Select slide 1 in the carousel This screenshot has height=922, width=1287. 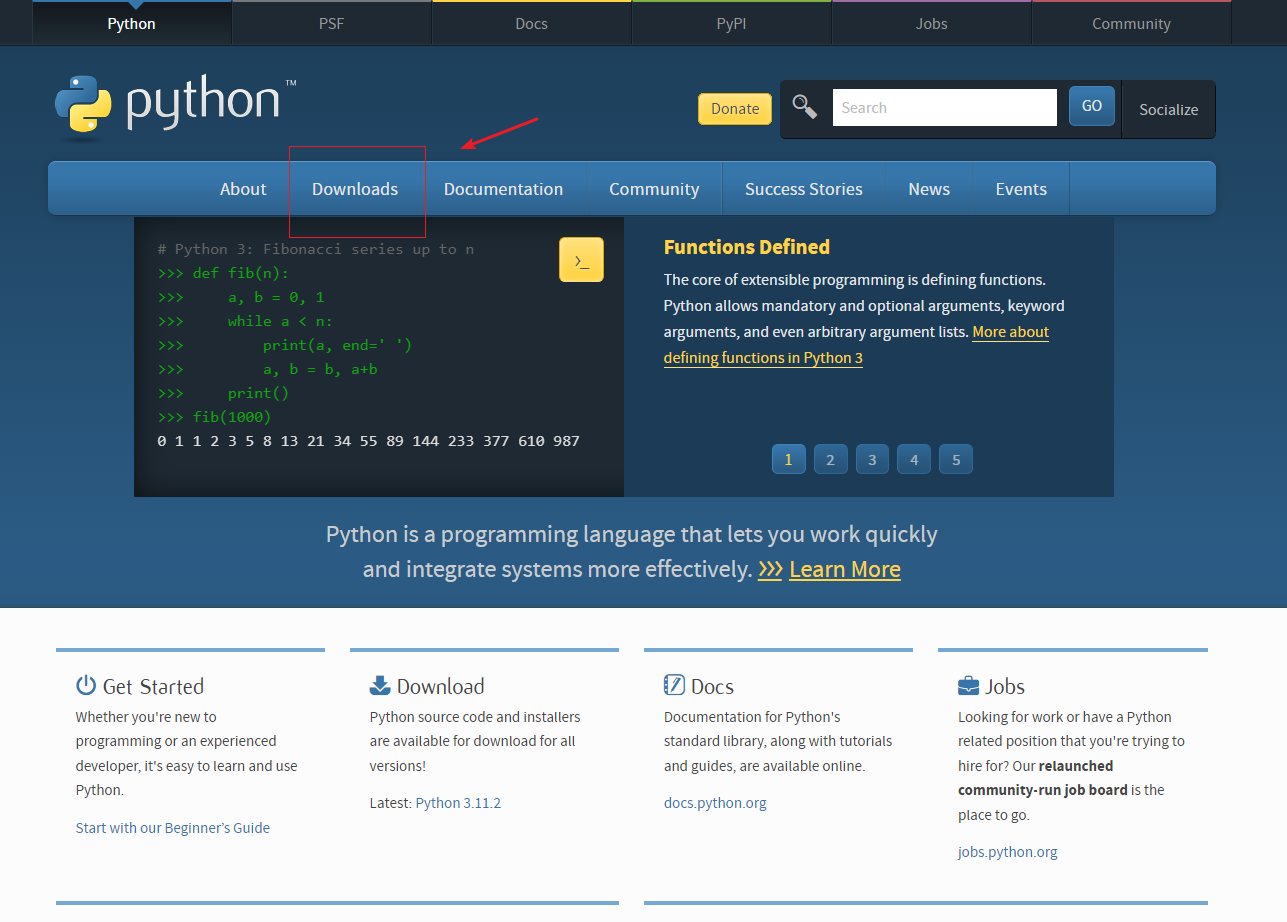point(788,460)
